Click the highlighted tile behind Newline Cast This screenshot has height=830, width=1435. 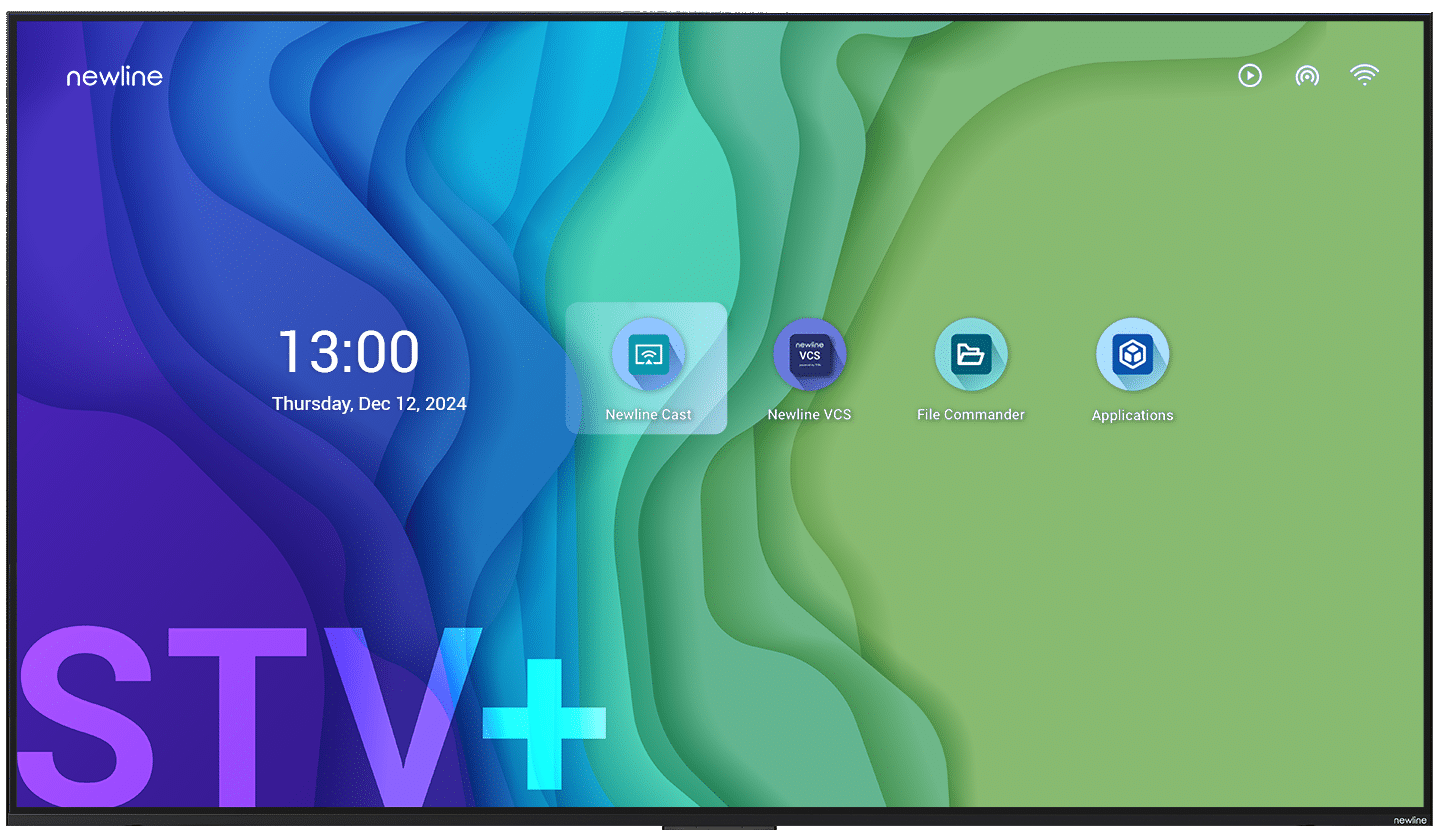click(x=646, y=368)
